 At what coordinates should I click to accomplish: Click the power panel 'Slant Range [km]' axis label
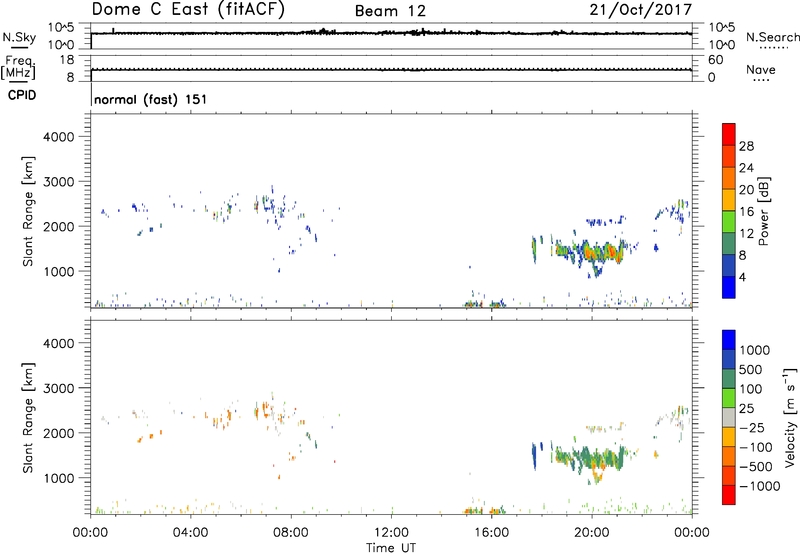click(28, 211)
